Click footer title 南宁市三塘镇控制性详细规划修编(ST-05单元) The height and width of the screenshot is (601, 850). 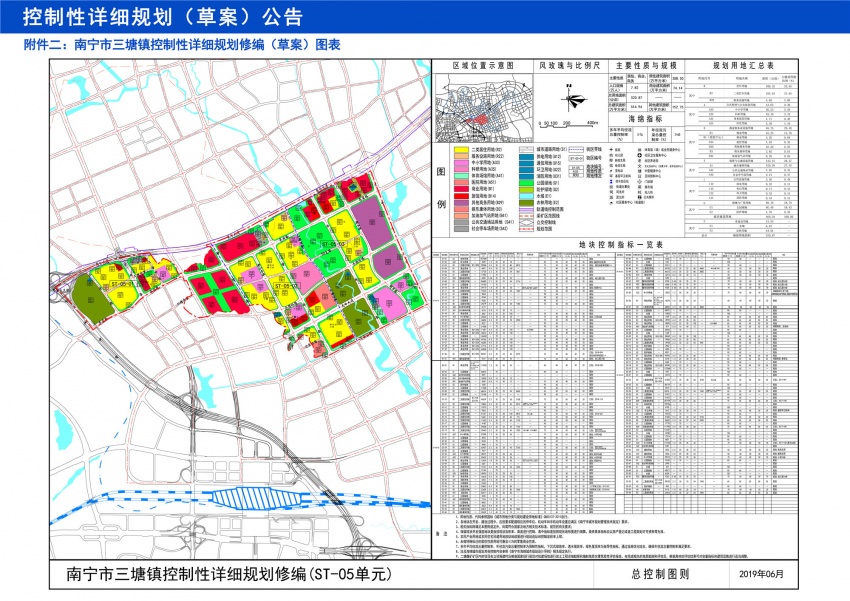pyautogui.click(x=228, y=574)
